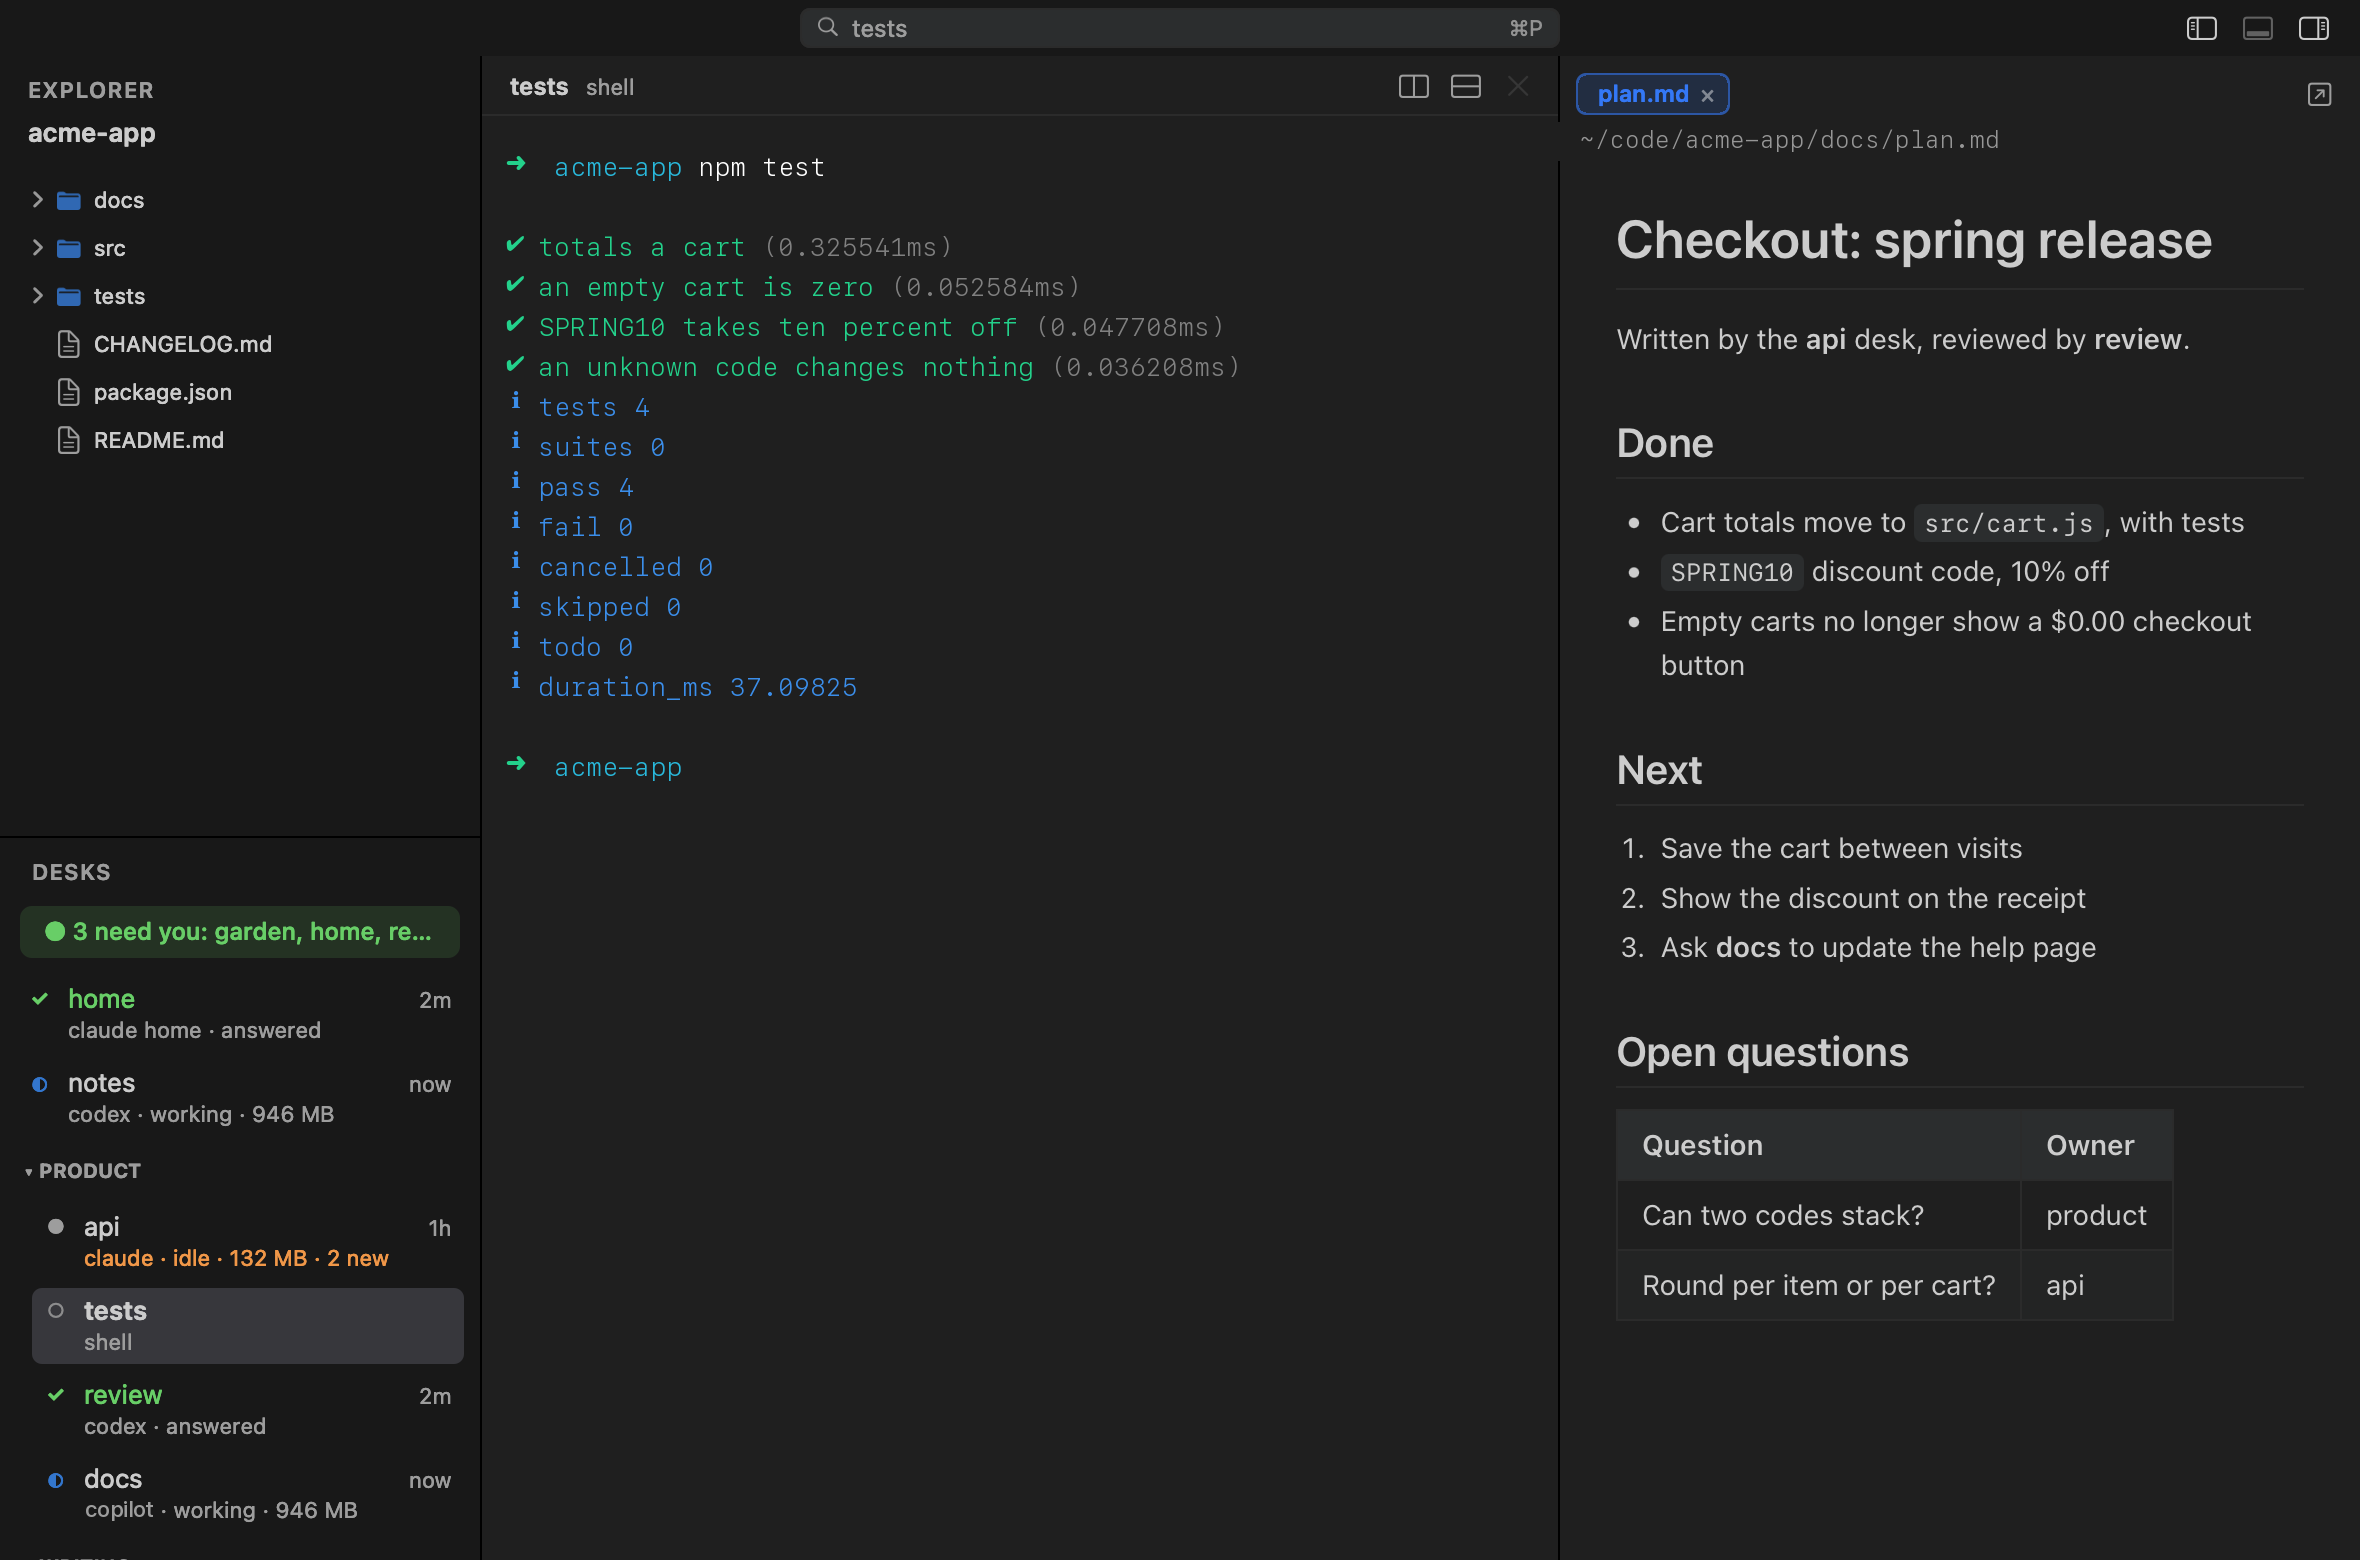Viewport: 2360px width, 1560px height.
Task: Click the 'Checkout: spring release' heading
Action: (x=1914, y=240)
